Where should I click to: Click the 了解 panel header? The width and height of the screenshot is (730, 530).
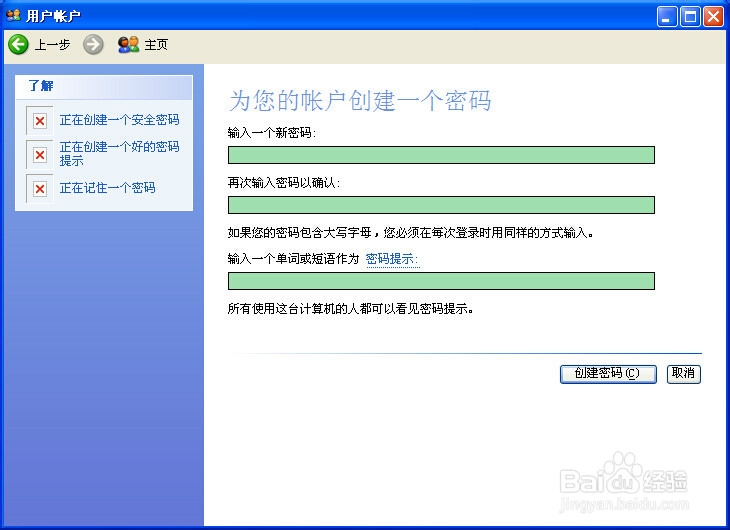(104, 87)
